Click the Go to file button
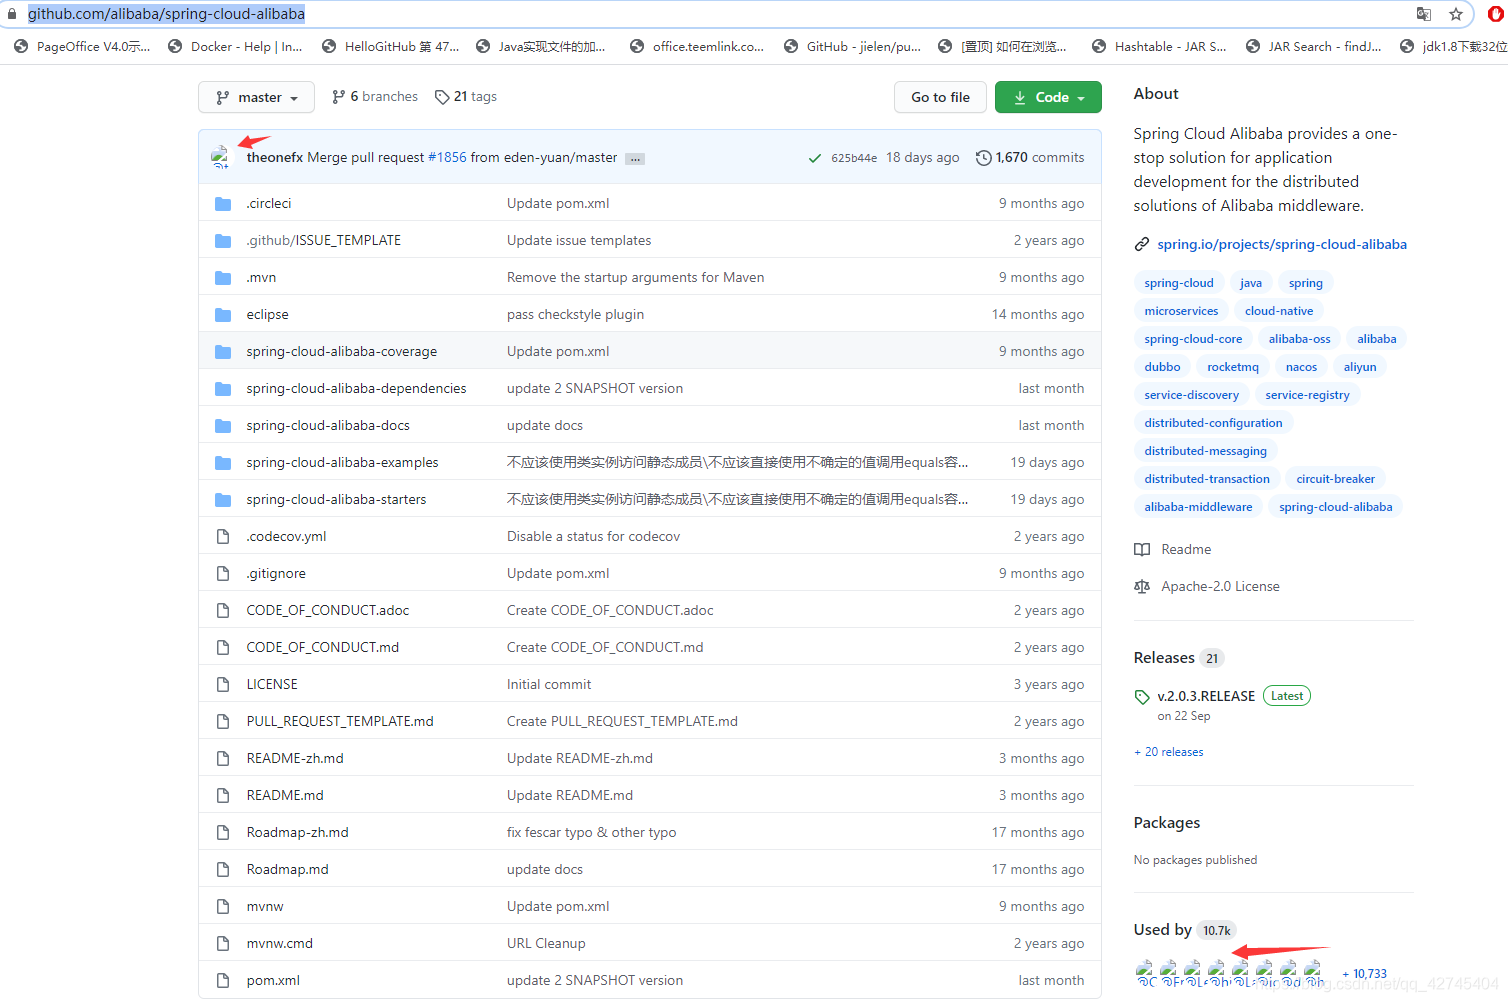This screenshot has height=1002, width=1508. pos(940,97)
